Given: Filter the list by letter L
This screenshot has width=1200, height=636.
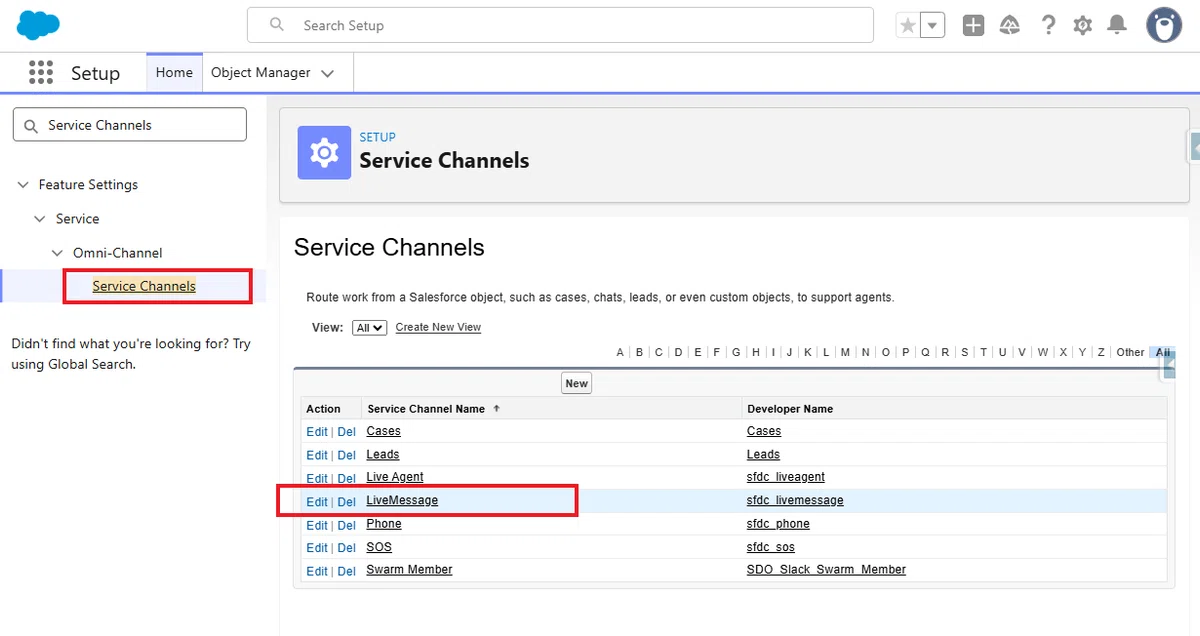Looking at the screenshot, I should [x=826, y=352].
